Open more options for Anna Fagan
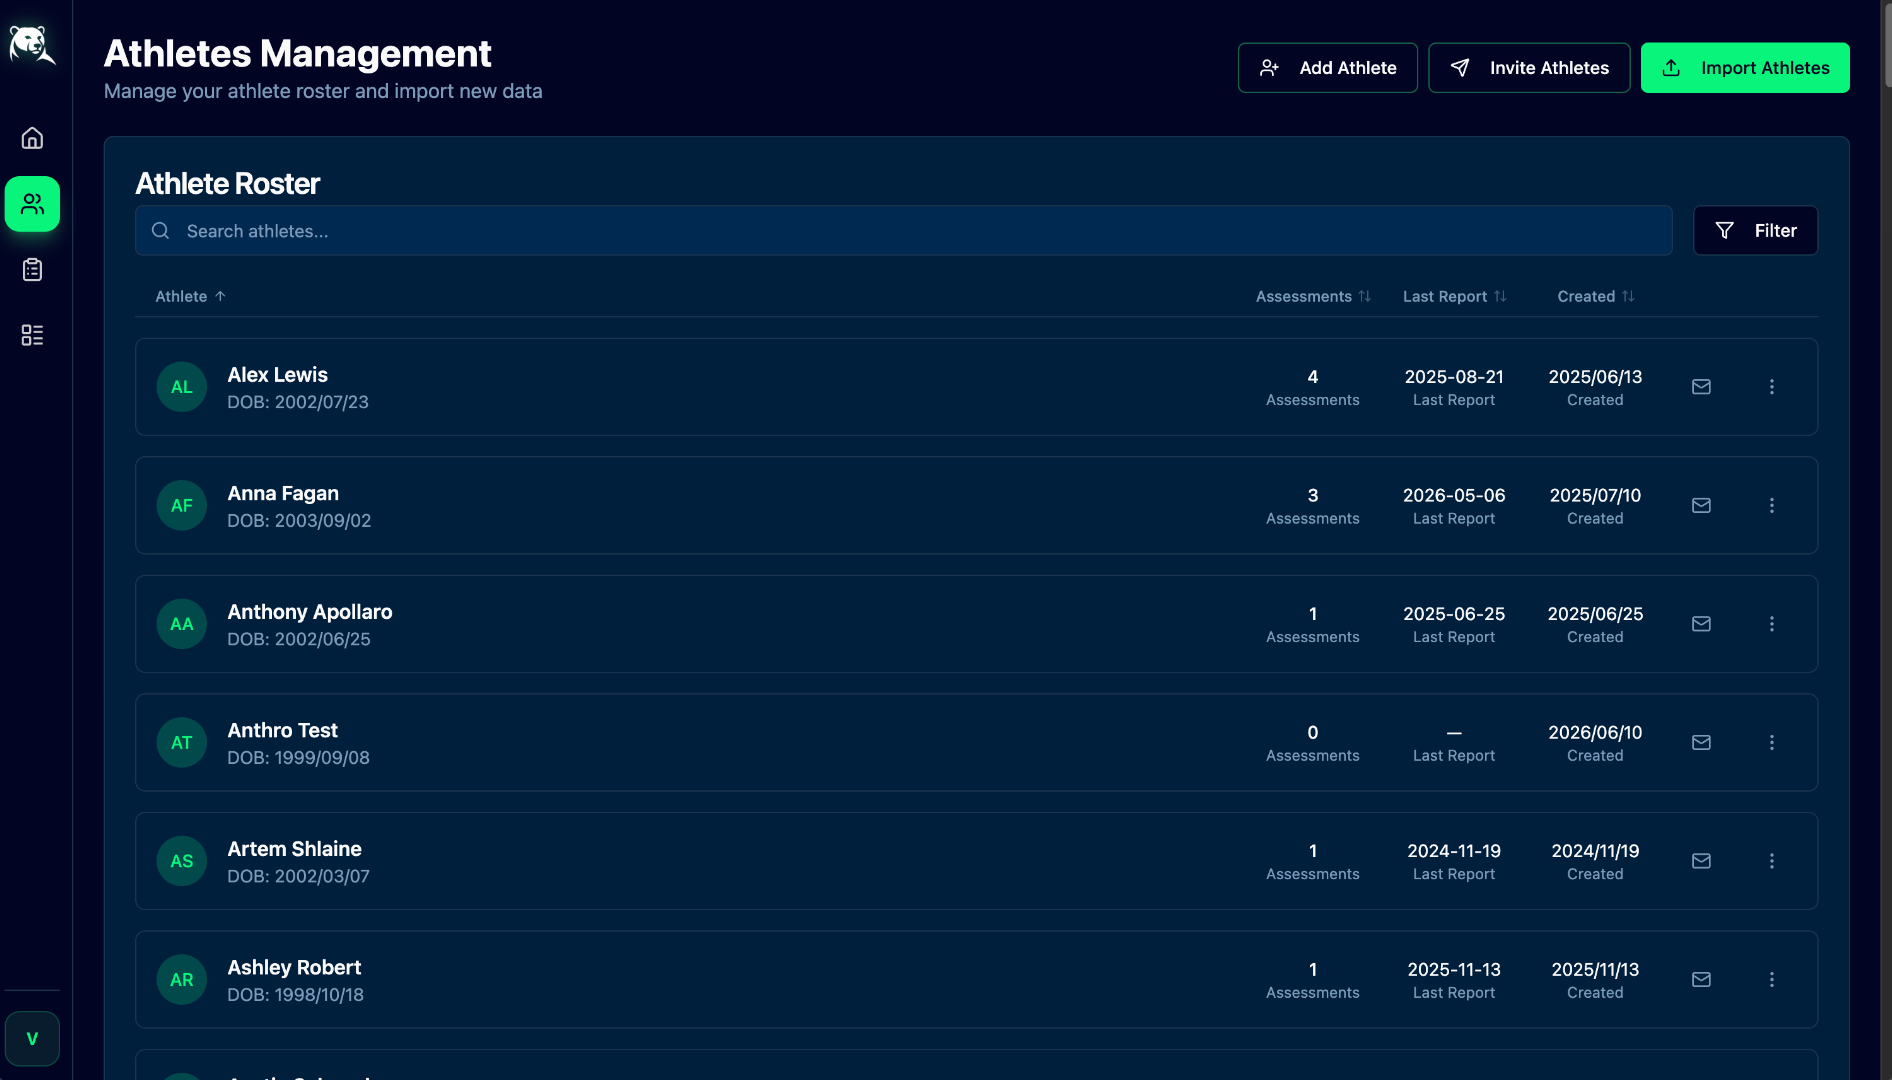 point(1771,506)
